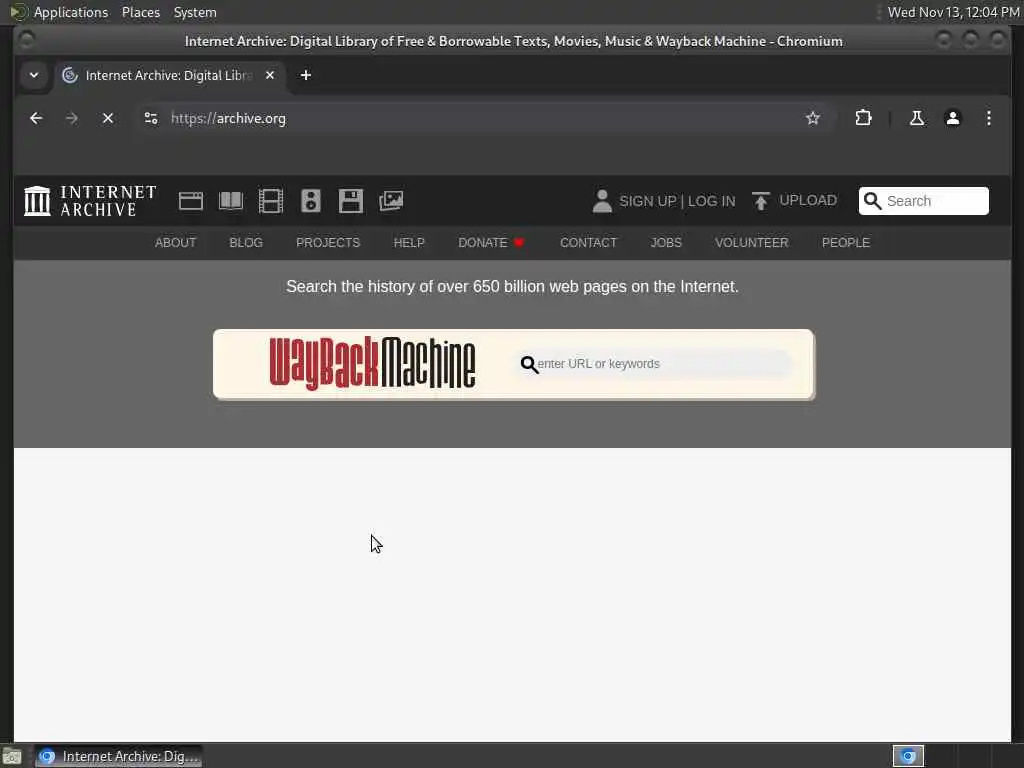Screen dimensions: 1024x768
Task: Click the Chromium workspace switcher icon in bottom panel
Action: tap(908, 756)
